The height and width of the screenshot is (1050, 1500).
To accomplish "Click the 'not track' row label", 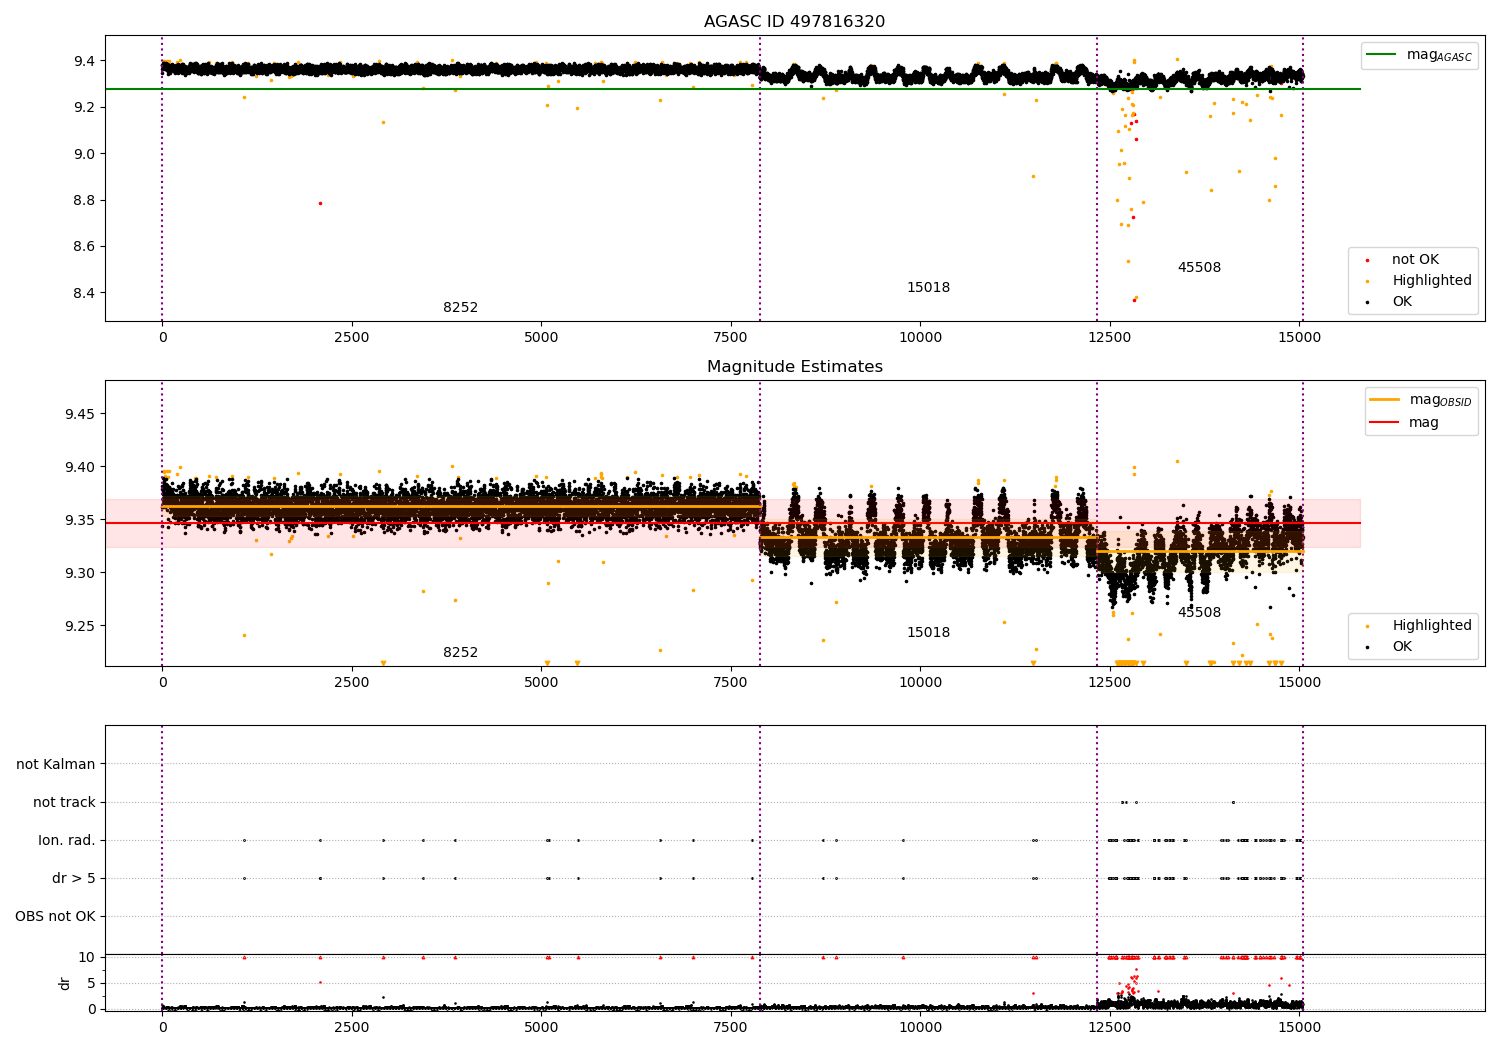I will [64, 802].
